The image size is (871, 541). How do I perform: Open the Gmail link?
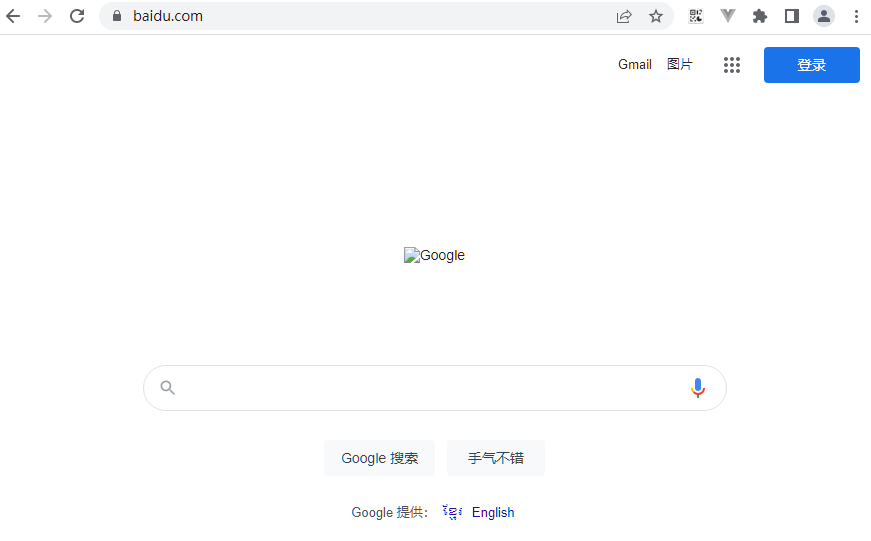coord(635,64)
